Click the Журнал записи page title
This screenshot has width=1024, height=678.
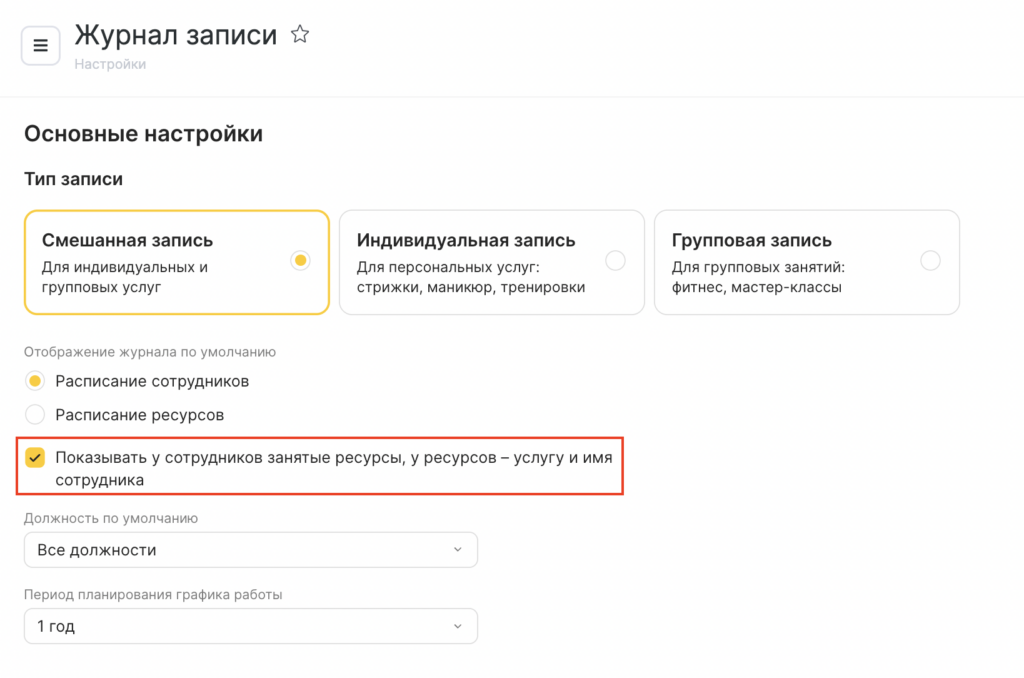tap(176, 35)
